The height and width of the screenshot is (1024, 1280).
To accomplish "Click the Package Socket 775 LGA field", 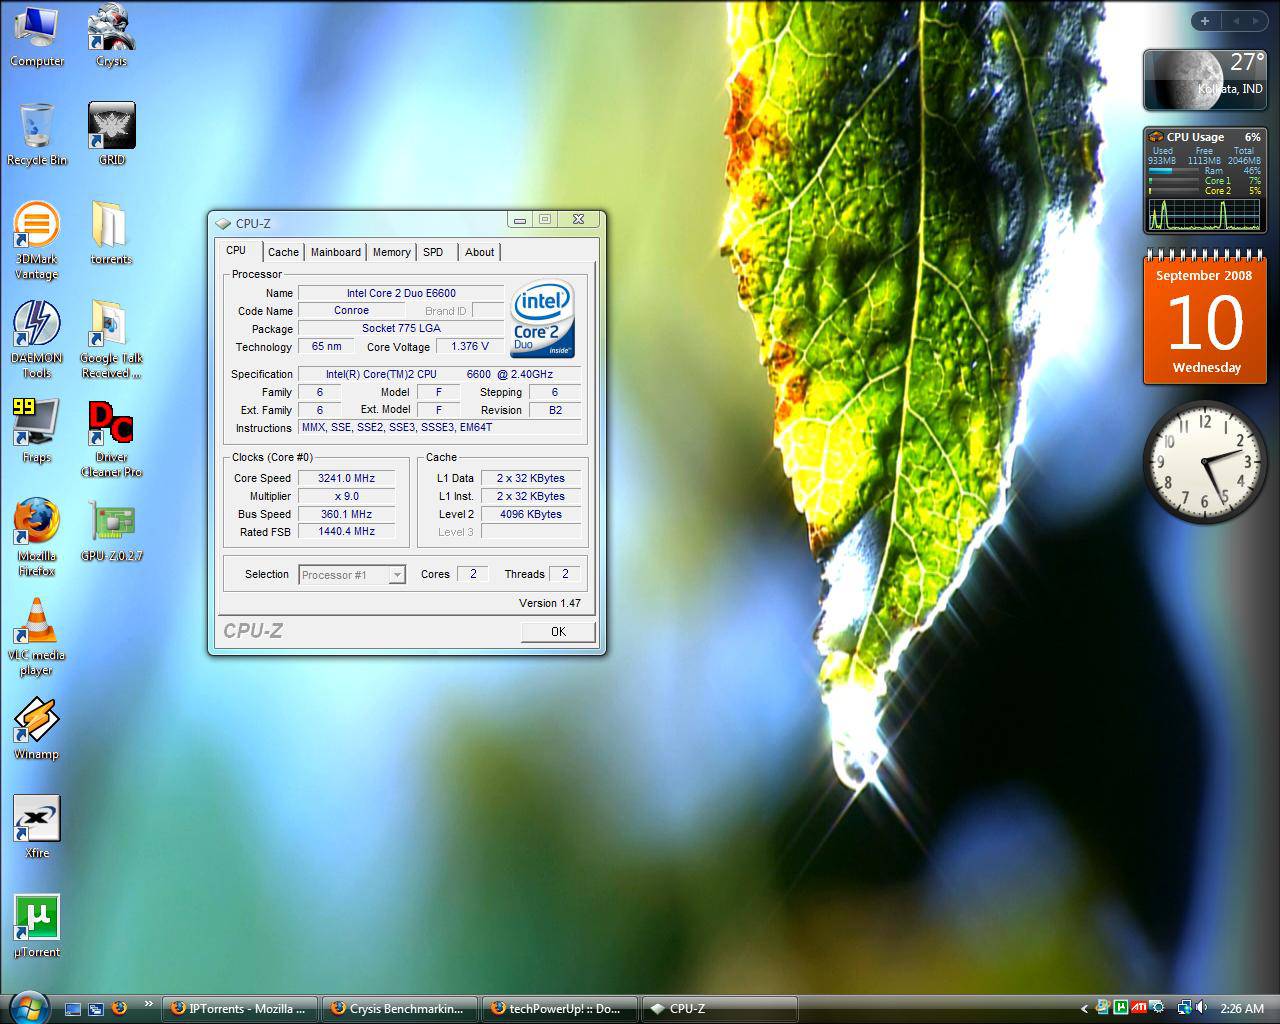I will (x=401, y=328).
